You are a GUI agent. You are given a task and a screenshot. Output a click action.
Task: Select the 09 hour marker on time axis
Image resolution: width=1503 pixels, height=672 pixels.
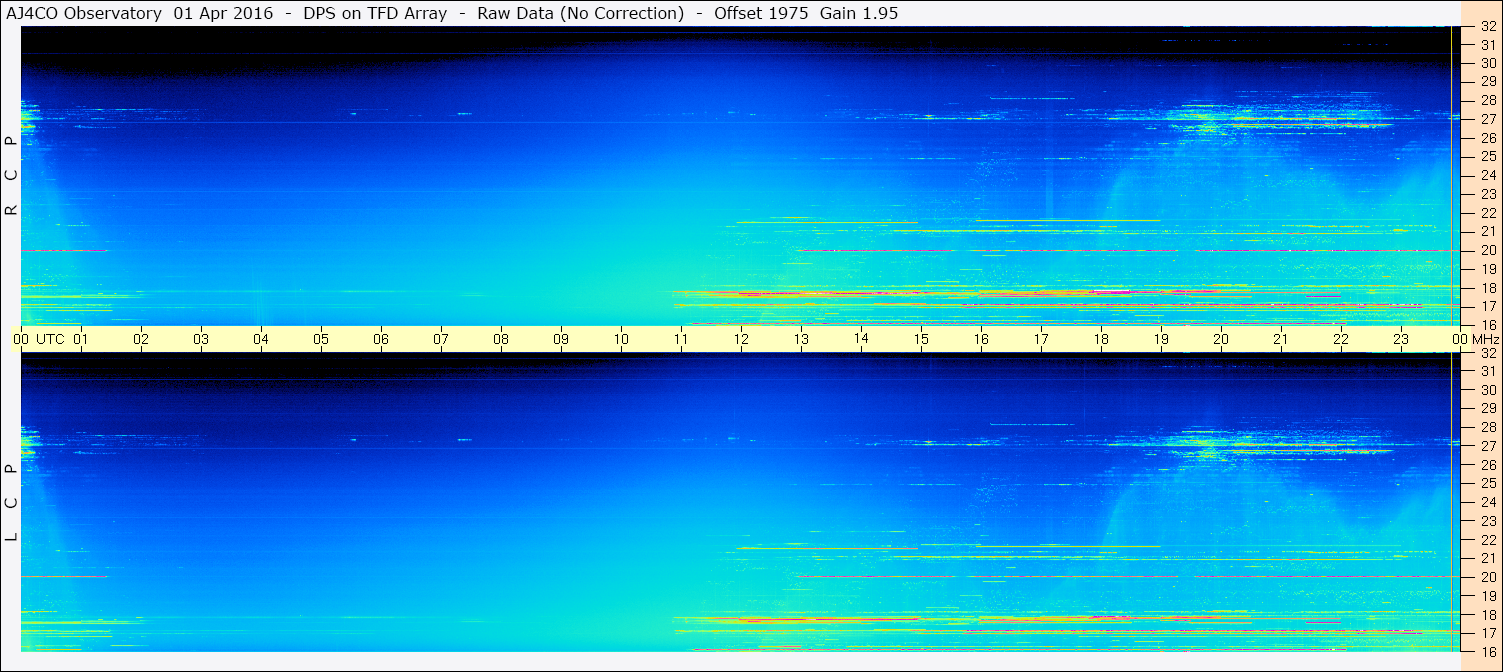(x=561, y=339)
